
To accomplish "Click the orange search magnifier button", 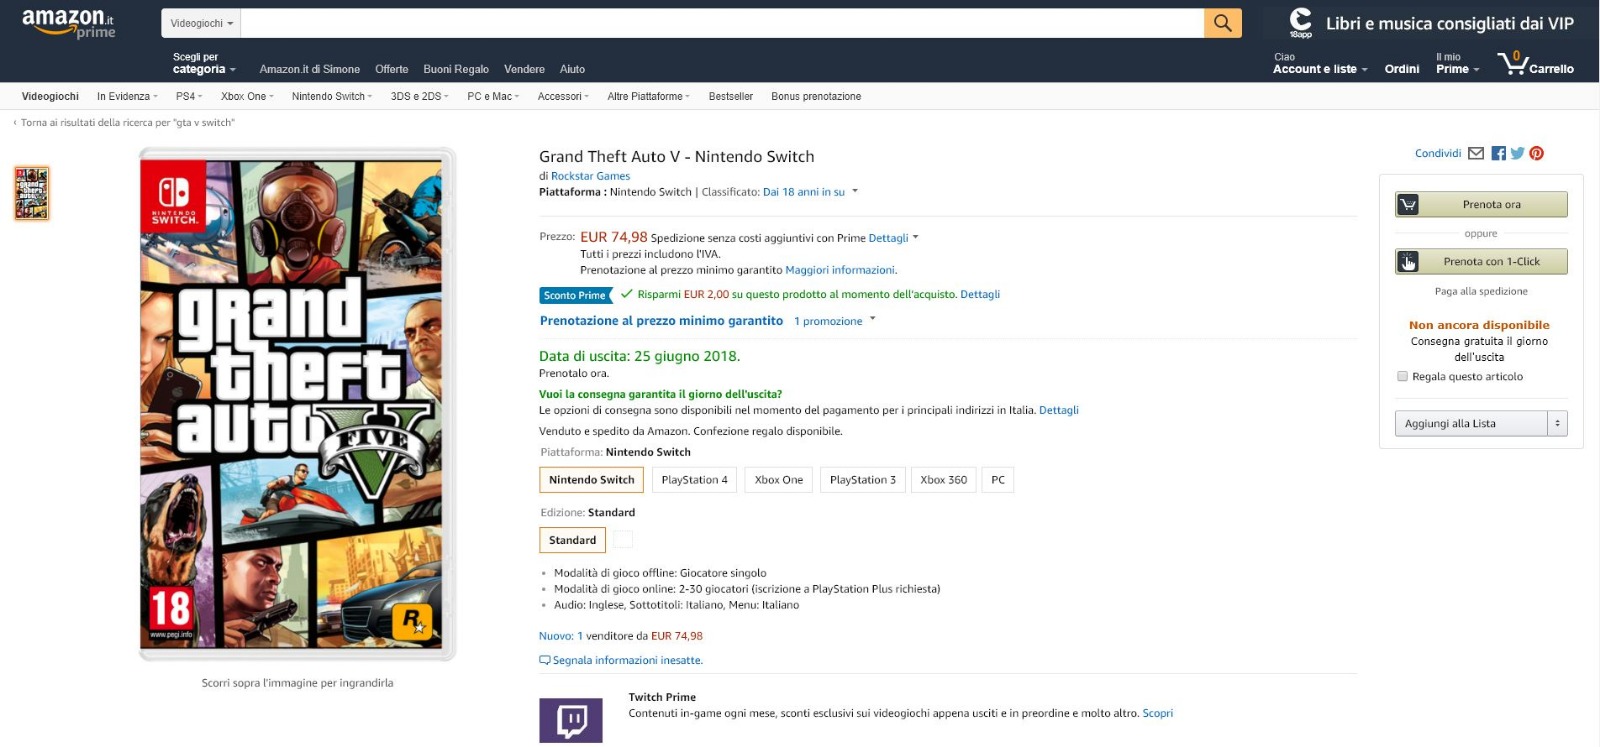I will (1222, 23).
